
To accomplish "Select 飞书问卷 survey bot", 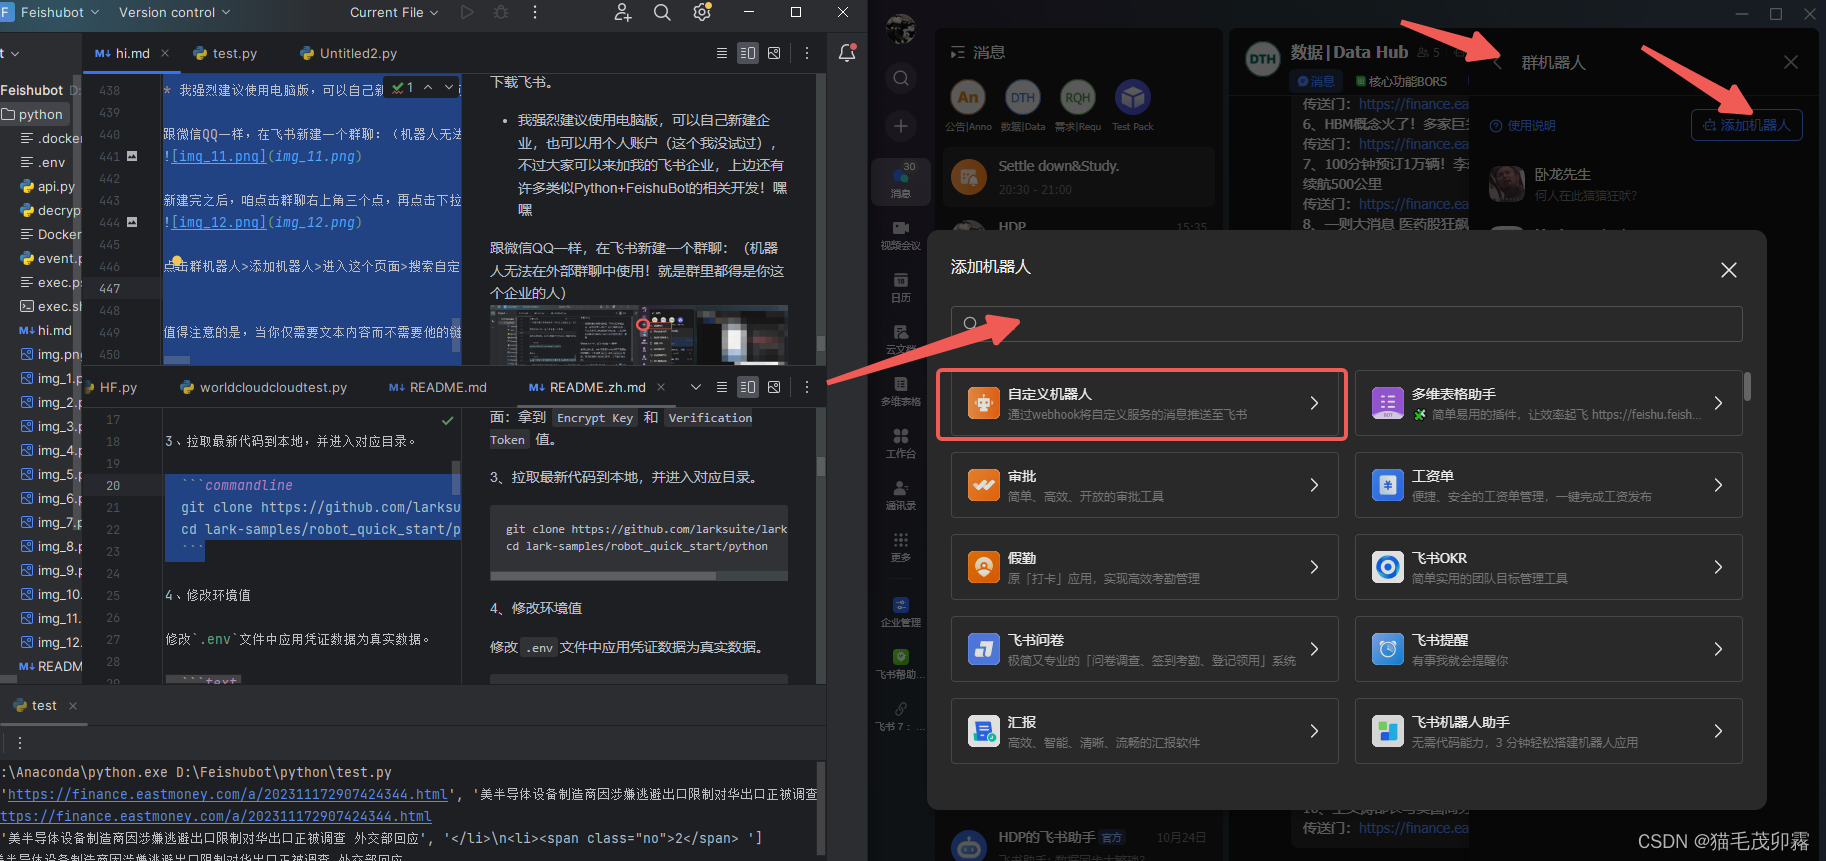I will 1144,649.
